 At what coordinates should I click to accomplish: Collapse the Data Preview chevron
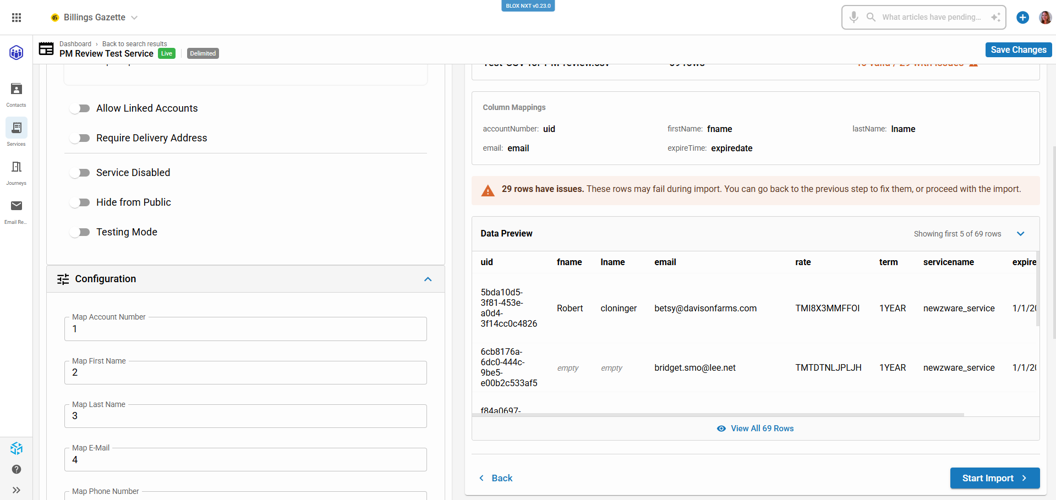pyautogui.click(x=1020, y=234)
